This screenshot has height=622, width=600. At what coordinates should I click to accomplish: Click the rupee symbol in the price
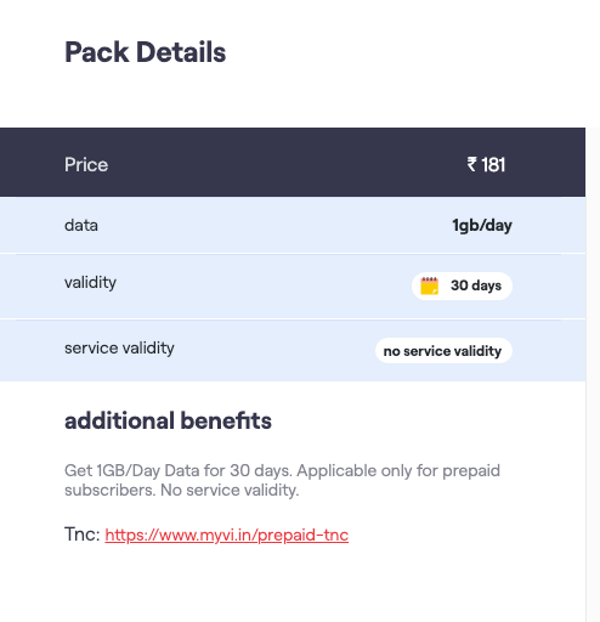(x=472, y=165)
